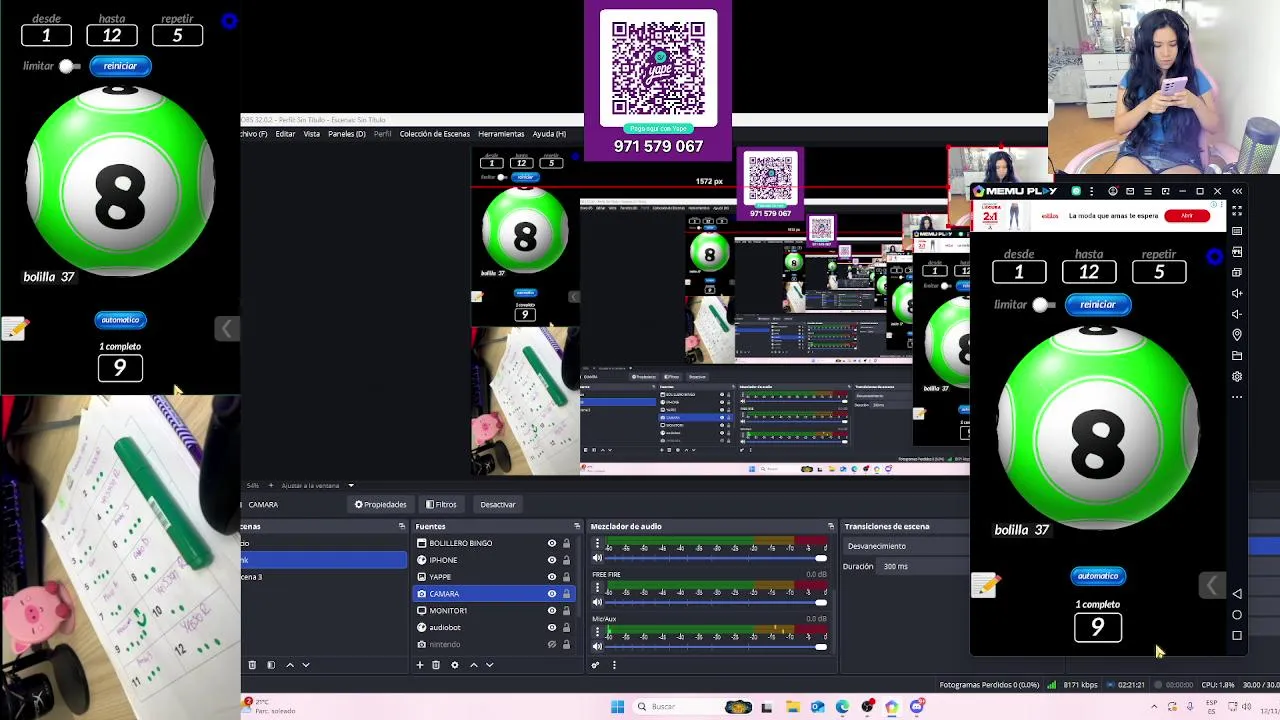
Task: Open the Editar menu in OBS
Action: coord(285,134)
